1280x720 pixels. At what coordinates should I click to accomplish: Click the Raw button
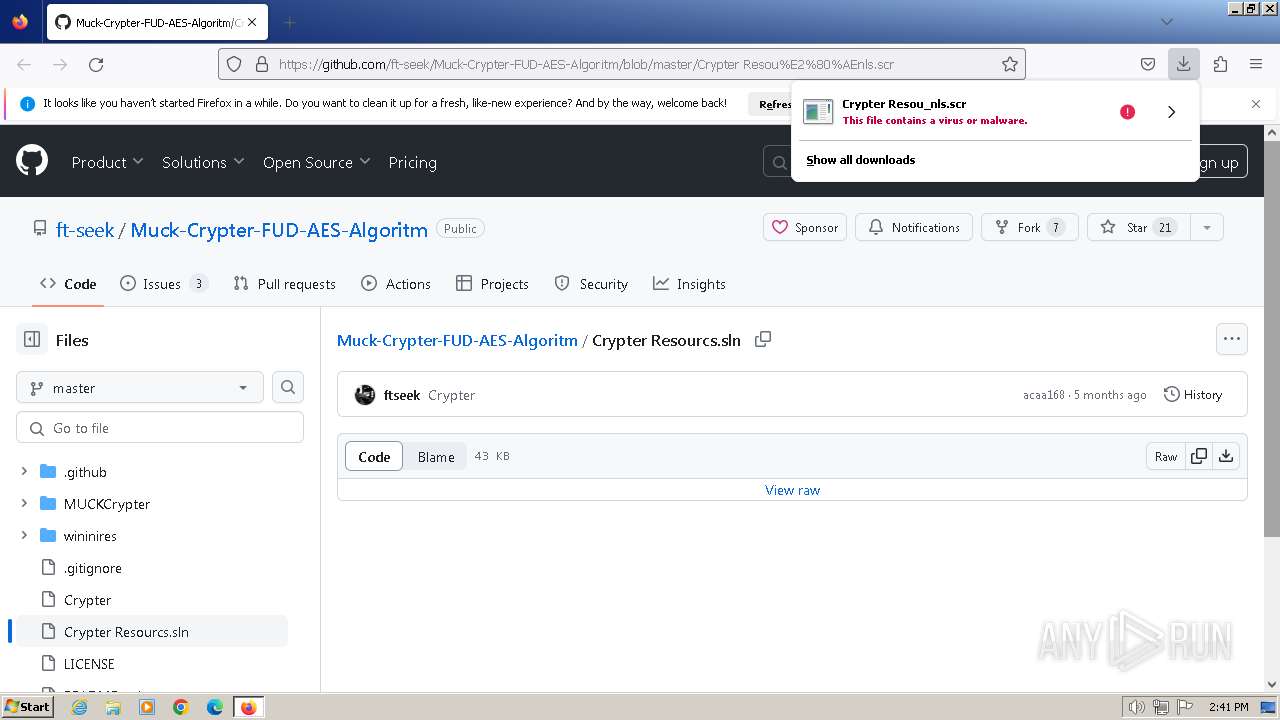1166,456
